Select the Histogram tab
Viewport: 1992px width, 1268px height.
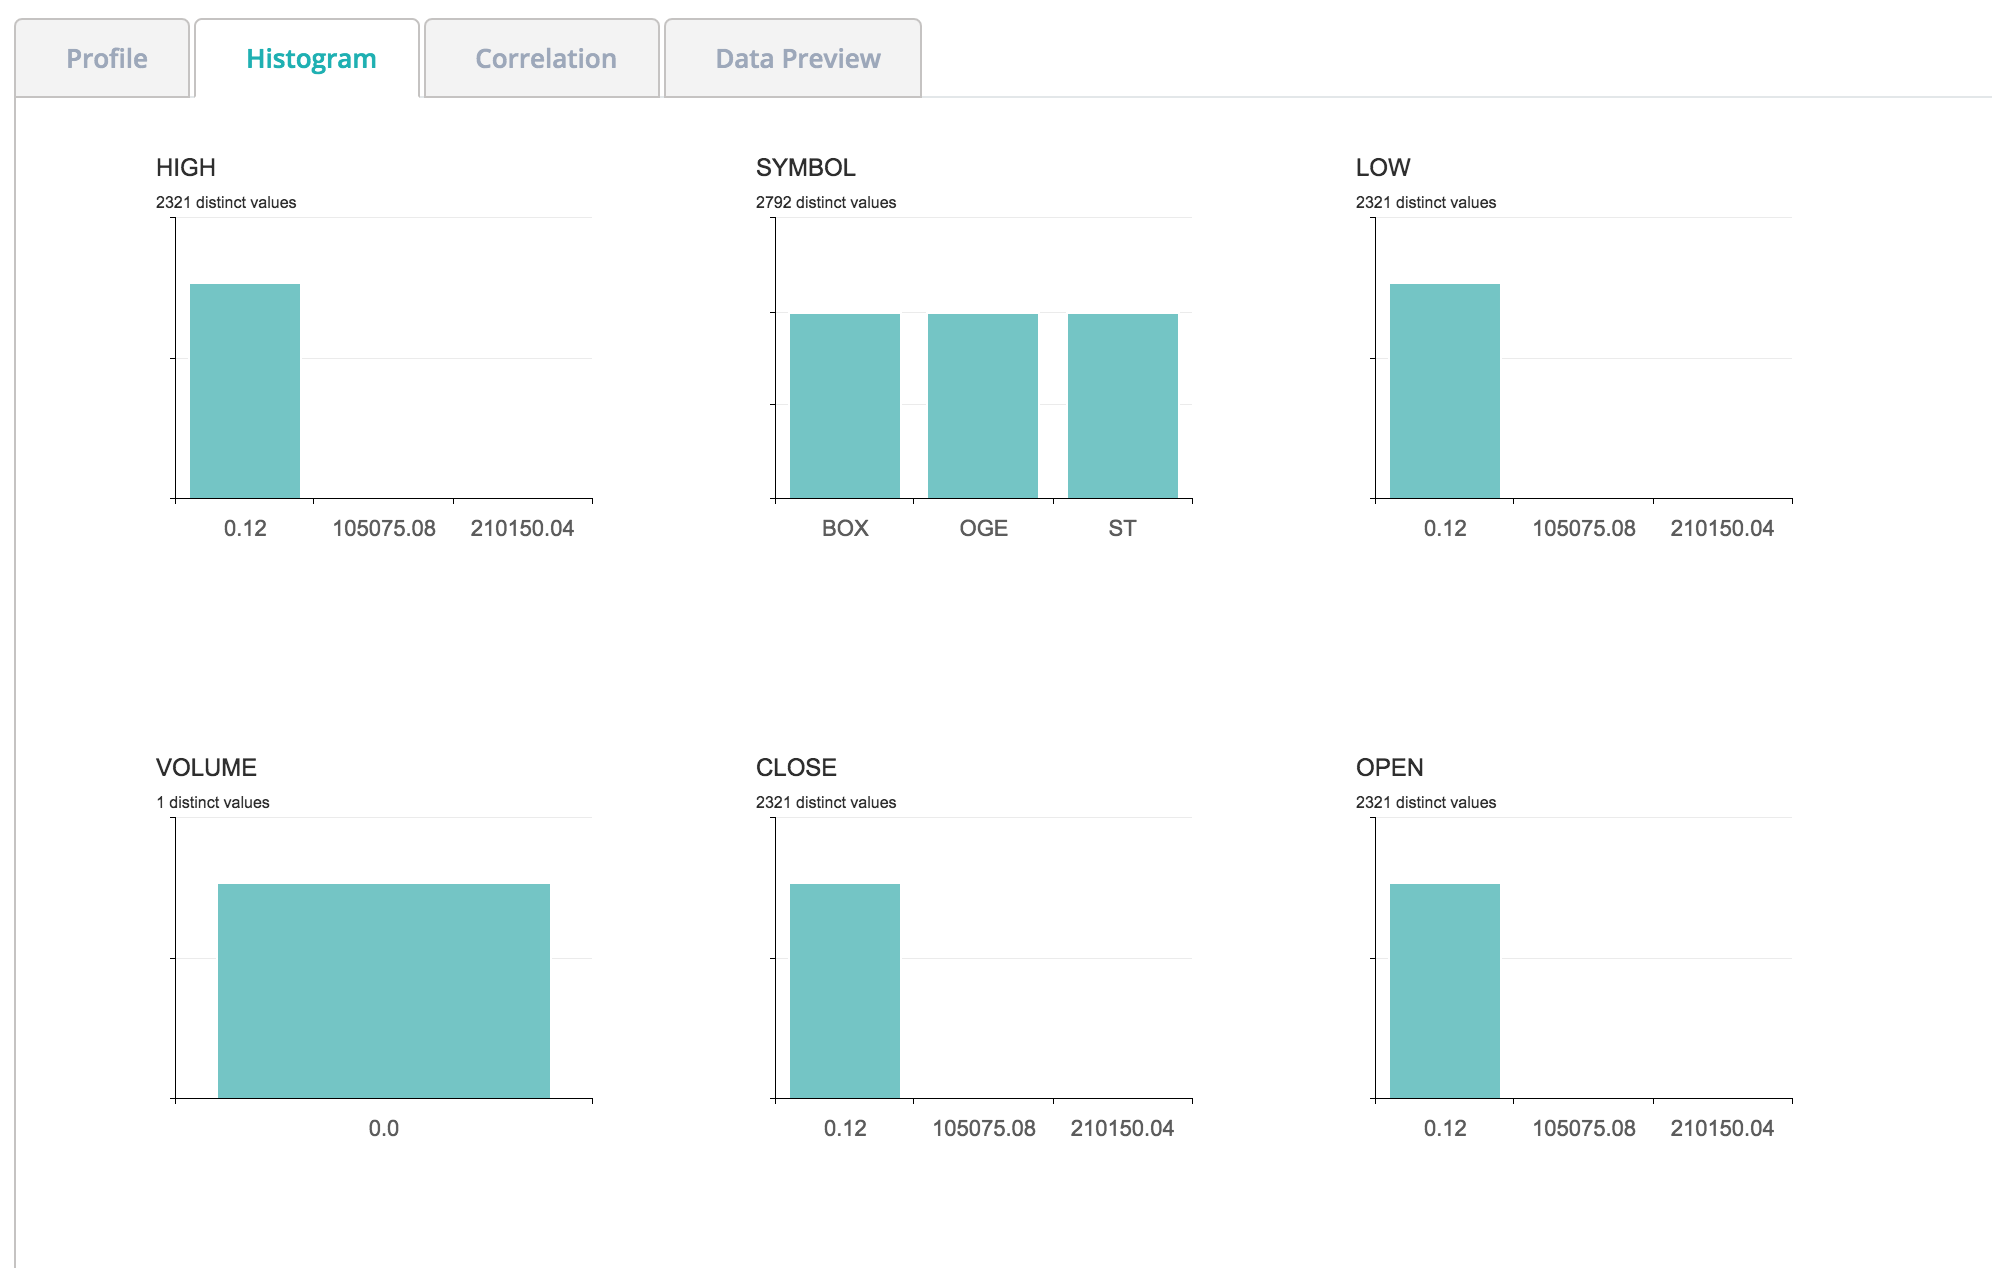[x=310, y=59]
